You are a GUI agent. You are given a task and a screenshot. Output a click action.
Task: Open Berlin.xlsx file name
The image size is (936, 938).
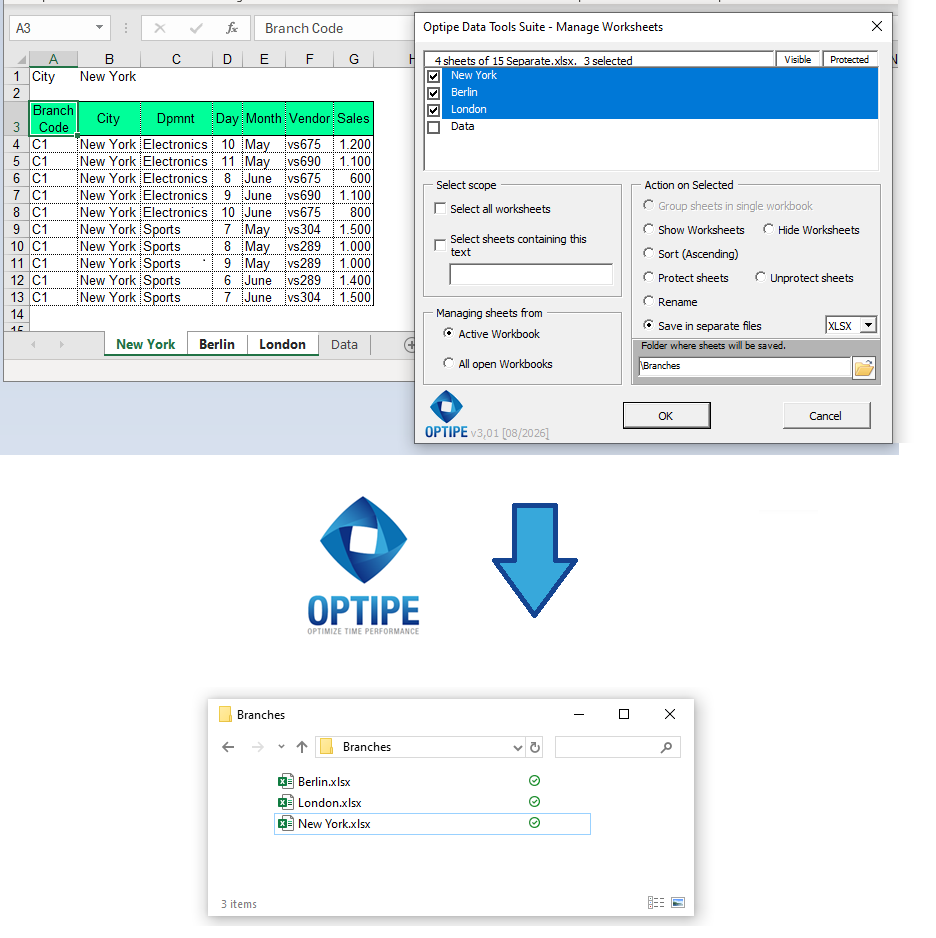pos(324,782)
